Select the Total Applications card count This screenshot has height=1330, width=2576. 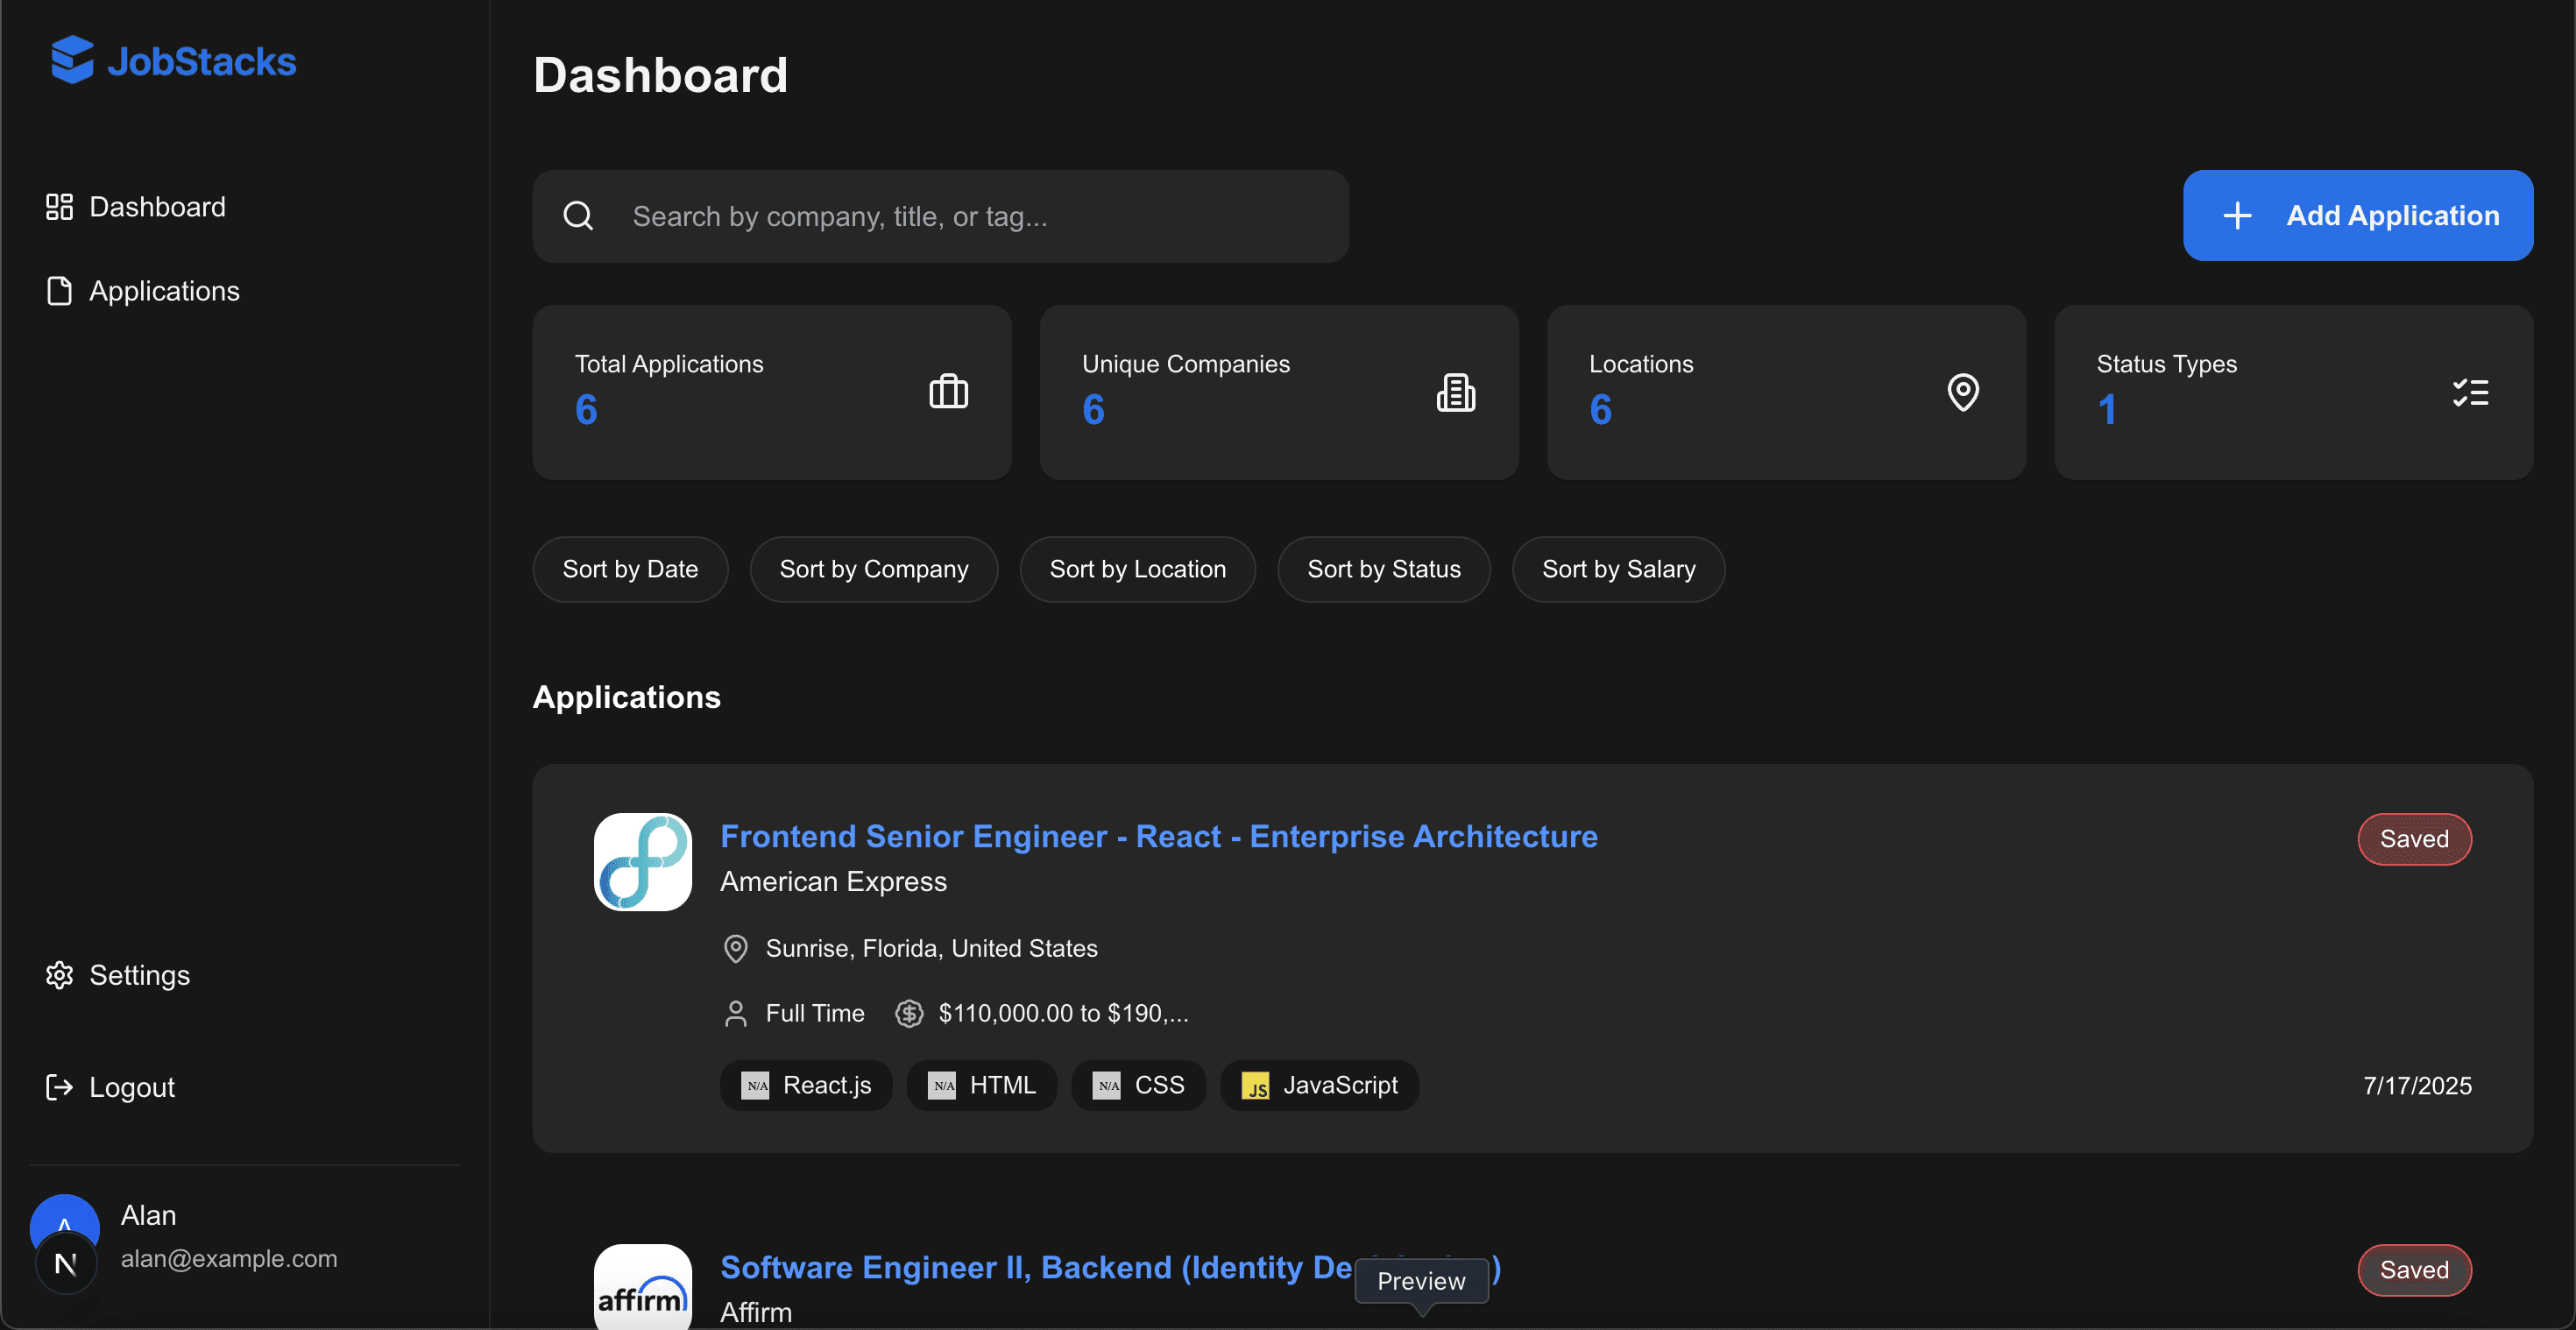point(586,409)
